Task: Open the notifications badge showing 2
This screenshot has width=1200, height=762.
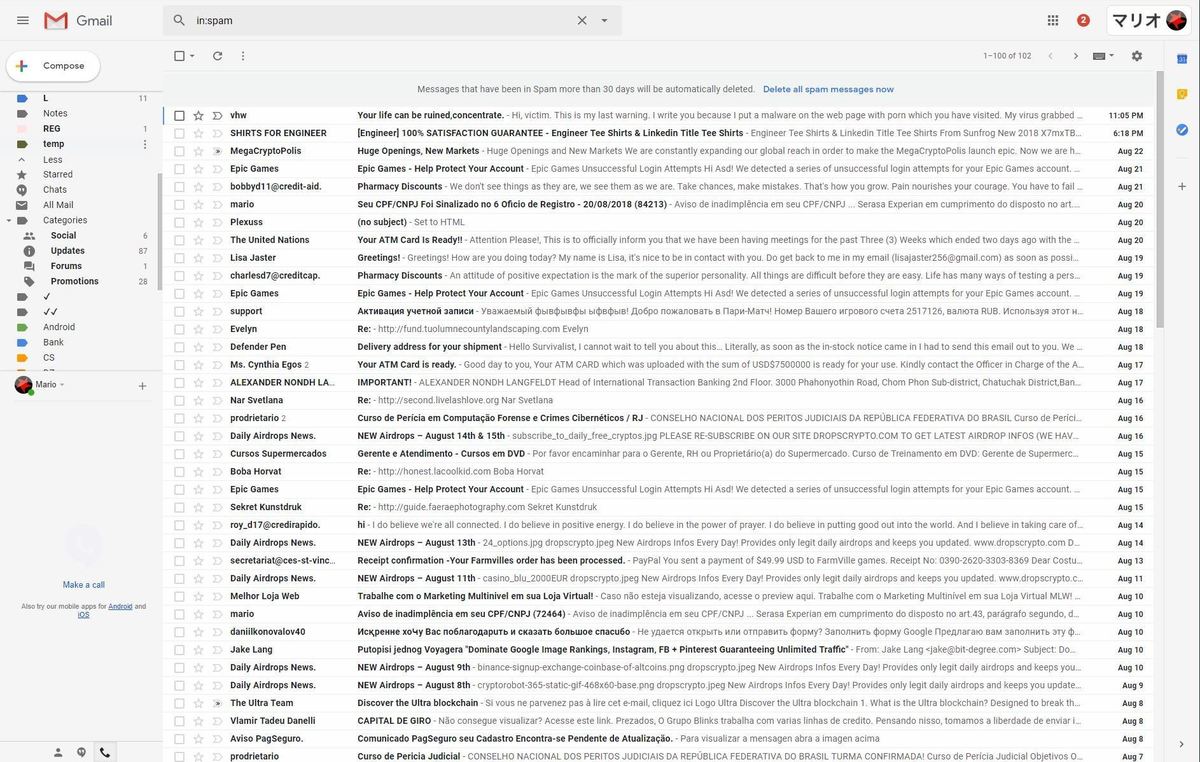Action: pos(1083,20)
